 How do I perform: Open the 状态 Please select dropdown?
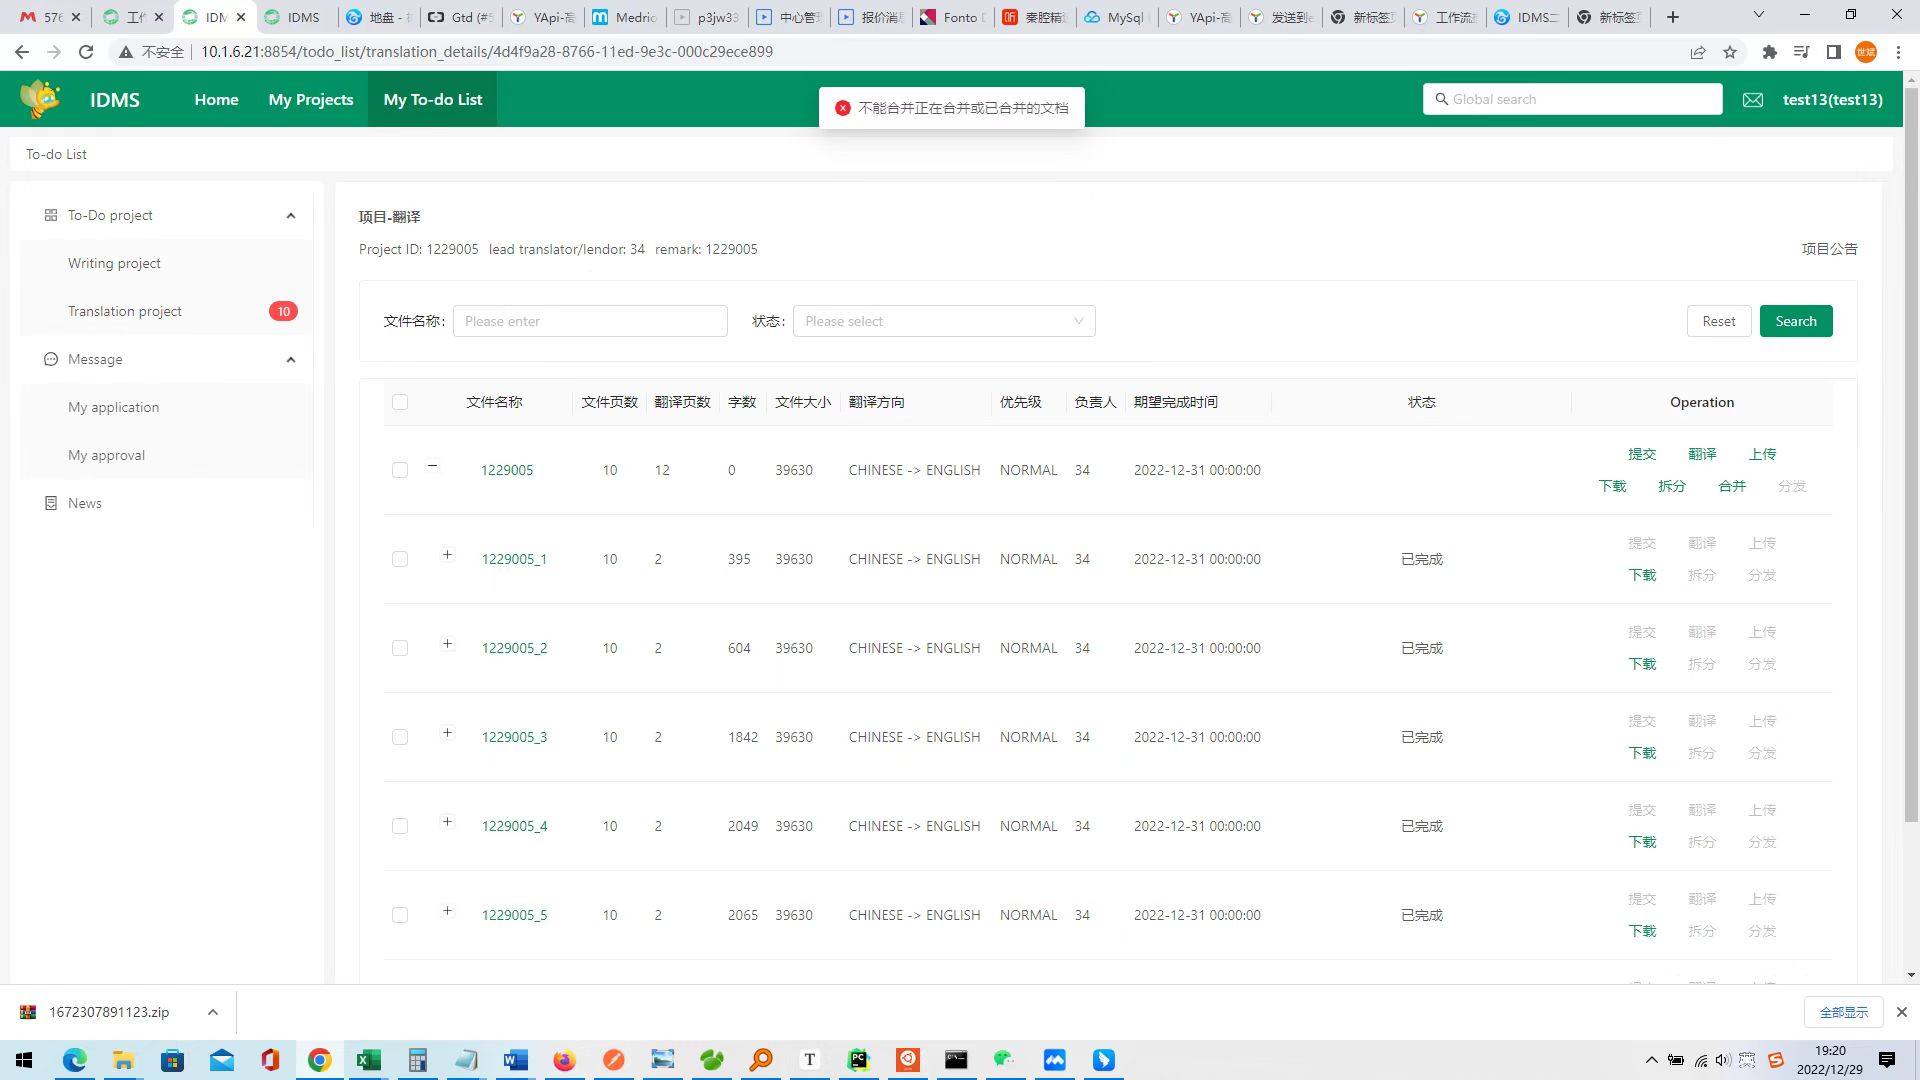tap(944, 321)
